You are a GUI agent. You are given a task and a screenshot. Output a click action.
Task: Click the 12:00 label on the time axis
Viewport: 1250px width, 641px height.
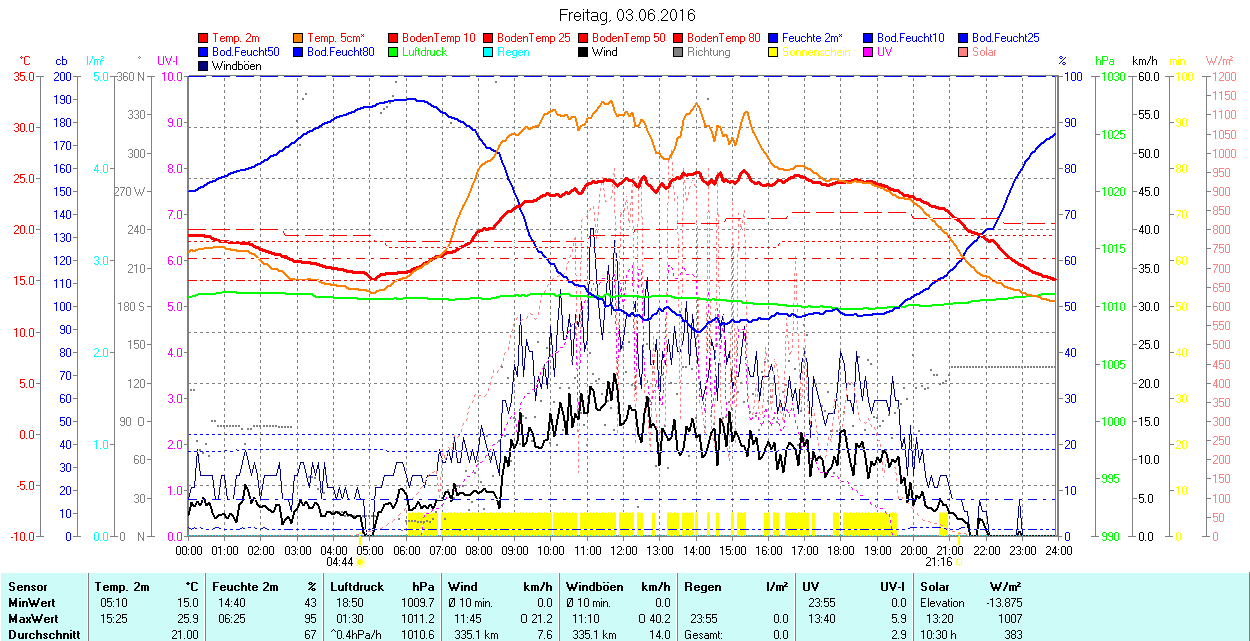click(623, 551)
